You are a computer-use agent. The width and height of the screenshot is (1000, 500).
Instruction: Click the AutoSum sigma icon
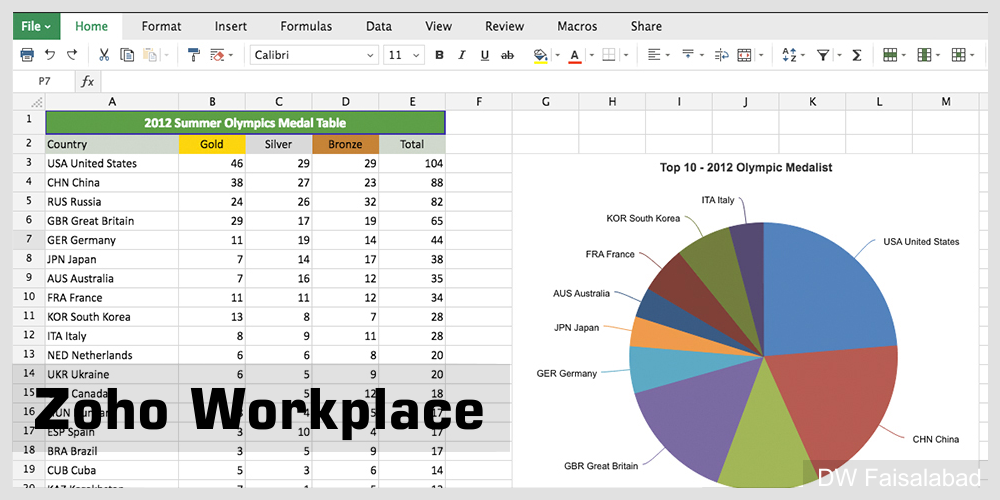tap(857, 55)
